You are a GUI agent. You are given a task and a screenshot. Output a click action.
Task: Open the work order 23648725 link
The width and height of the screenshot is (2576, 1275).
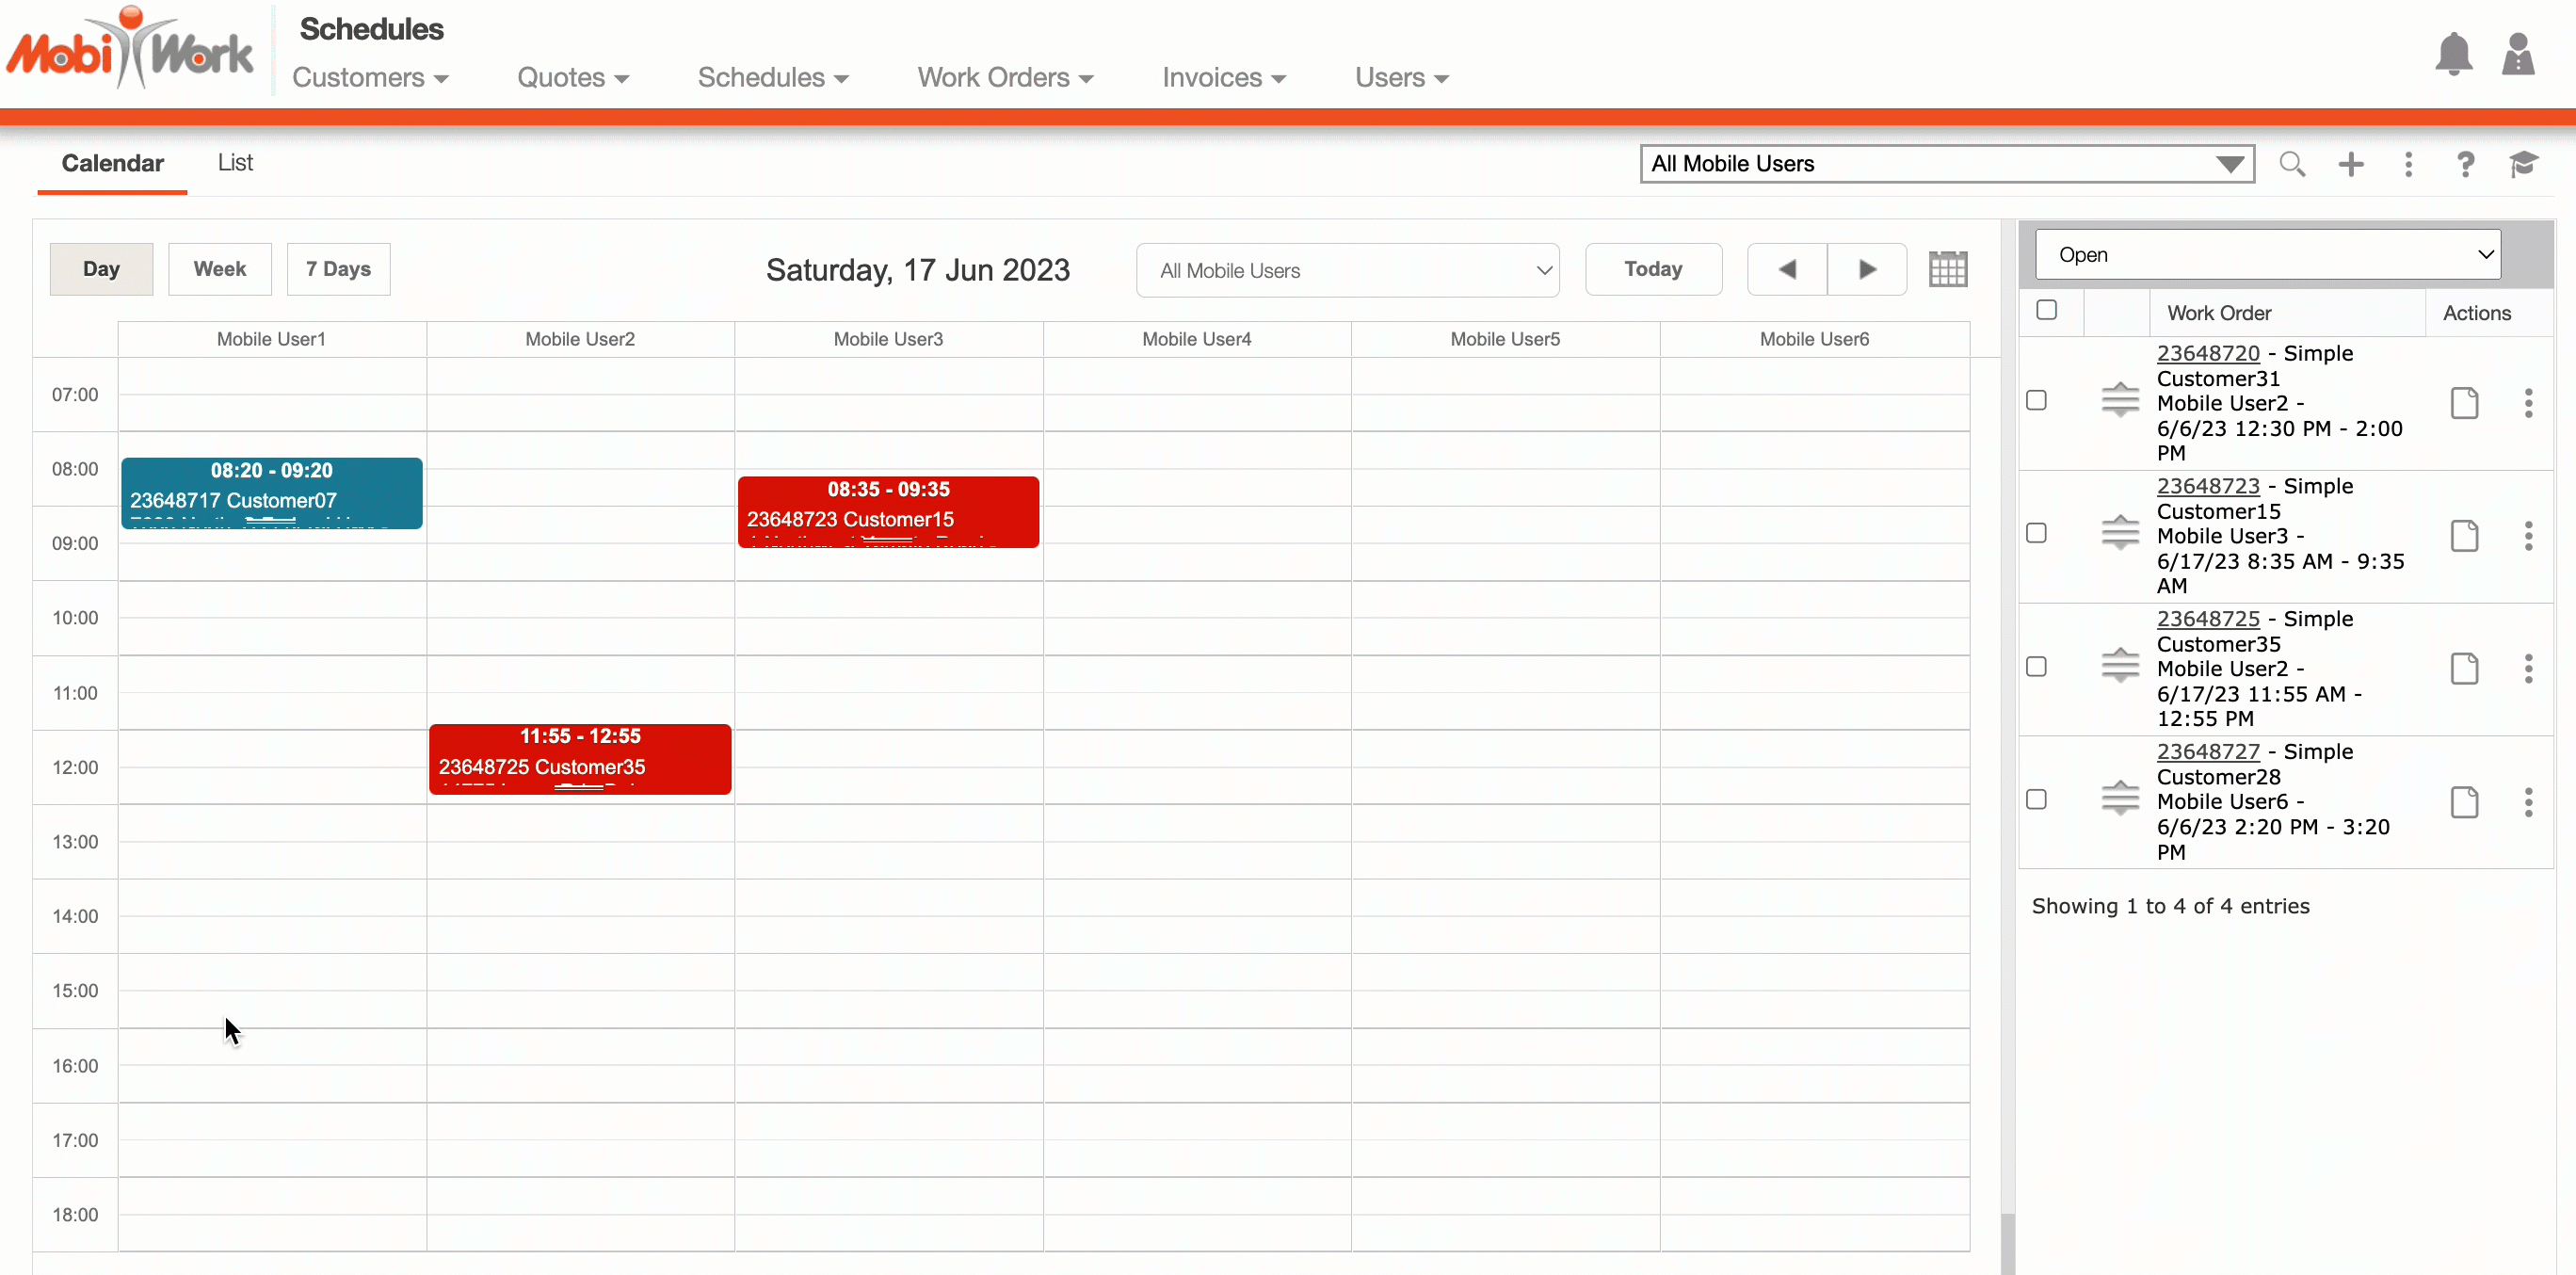(2207, 619)
